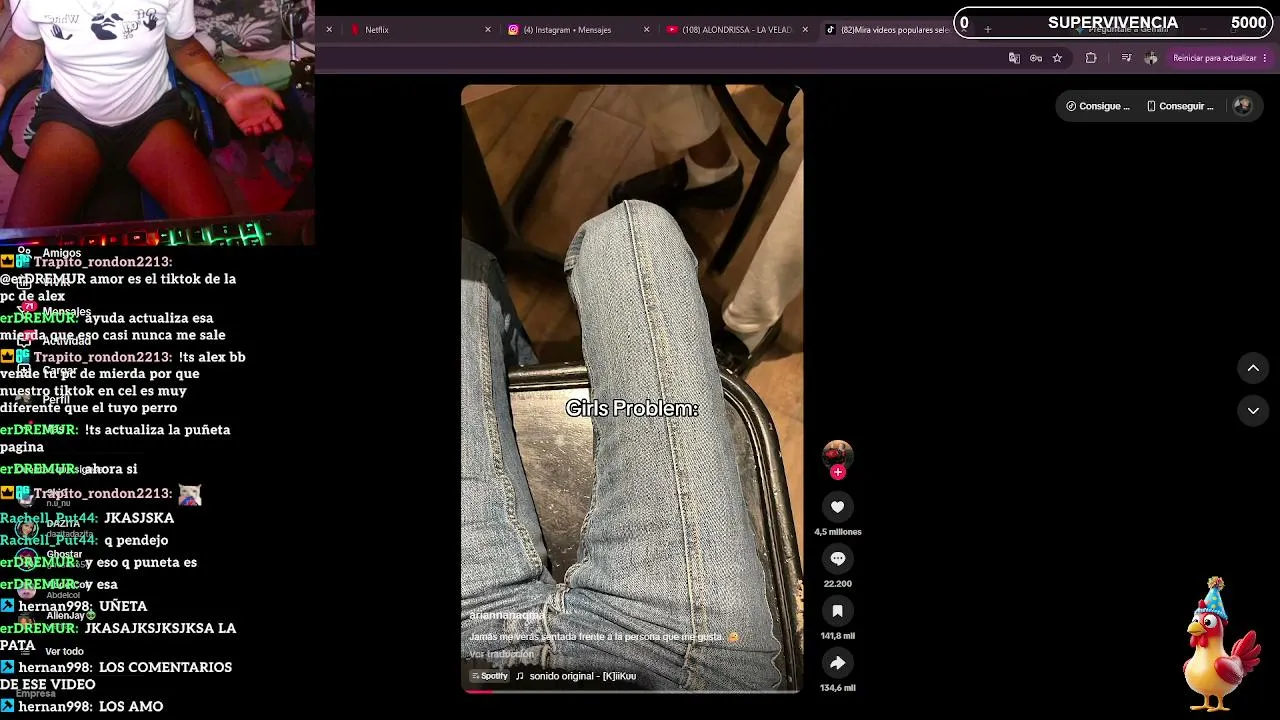The height and width of the screenshot is (720, 1280).
Task: Seek on the video progress bar
Action: tap(631, 691)
